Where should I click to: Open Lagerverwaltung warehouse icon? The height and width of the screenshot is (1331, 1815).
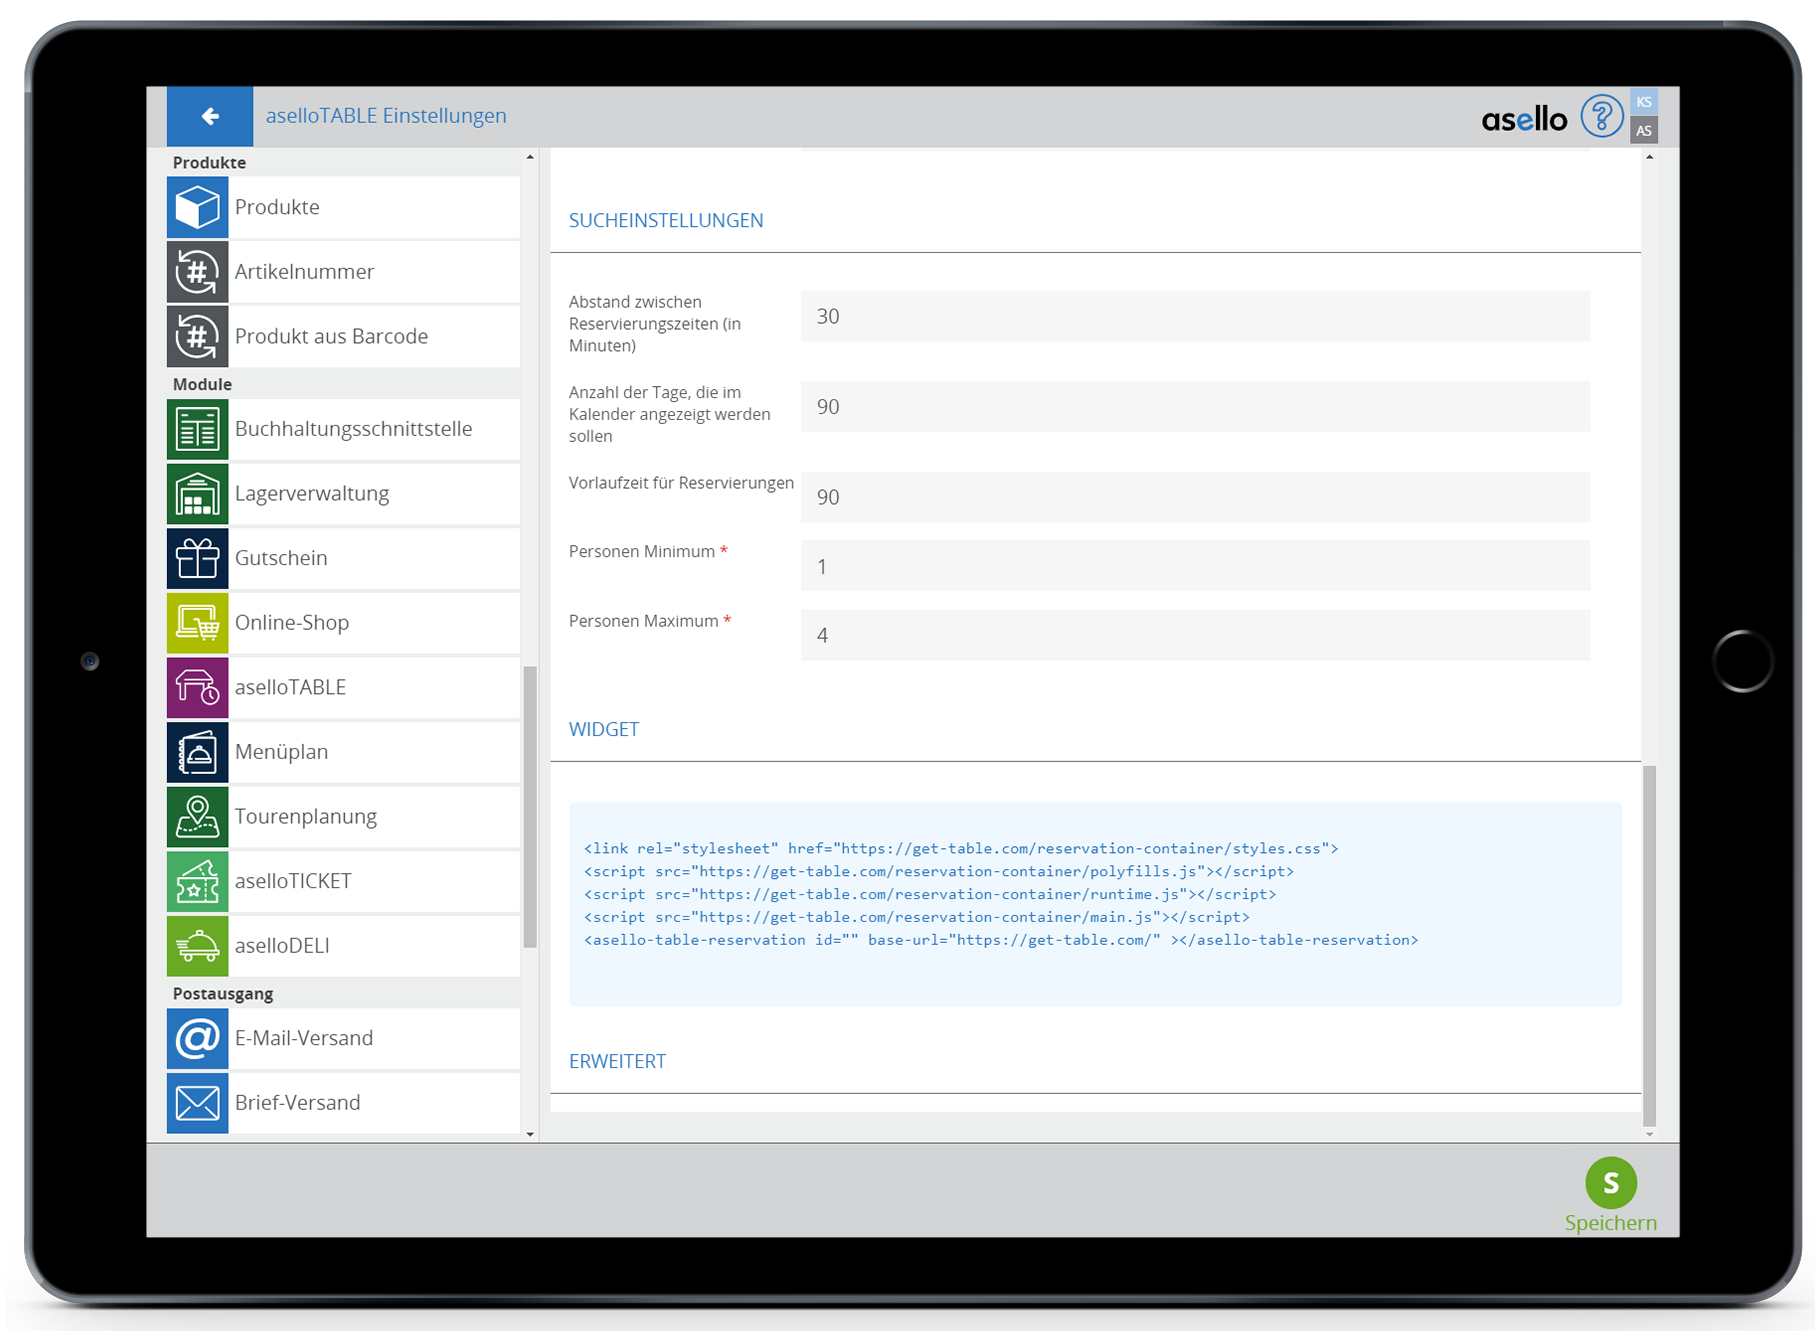(197, 494)
